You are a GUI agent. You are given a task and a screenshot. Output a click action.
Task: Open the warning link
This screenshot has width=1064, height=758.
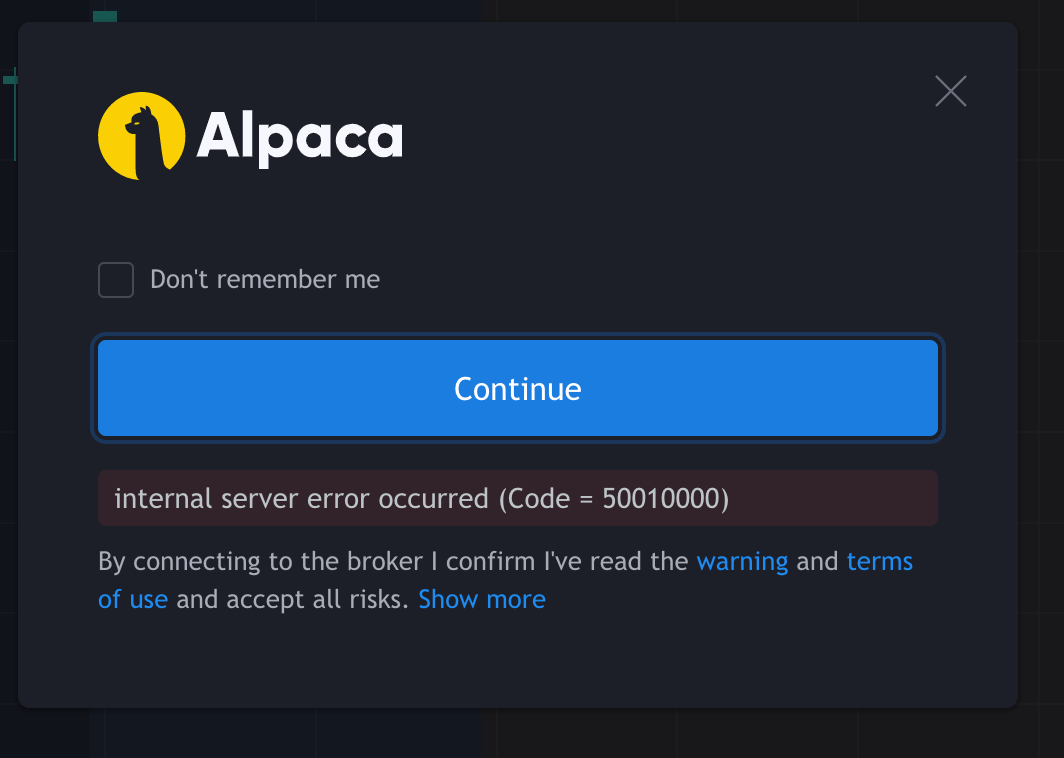click(x=742, y=561)
